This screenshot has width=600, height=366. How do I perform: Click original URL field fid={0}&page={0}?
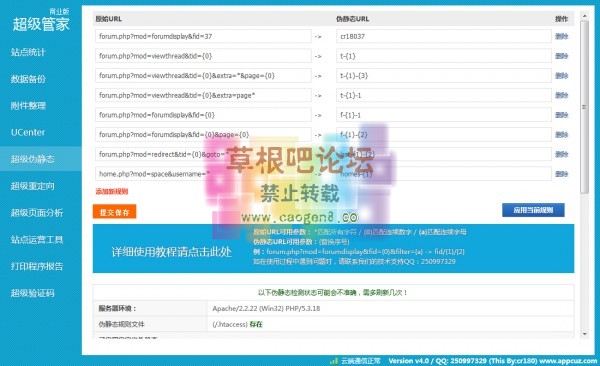pyautogui.click(x=203, y=135)
